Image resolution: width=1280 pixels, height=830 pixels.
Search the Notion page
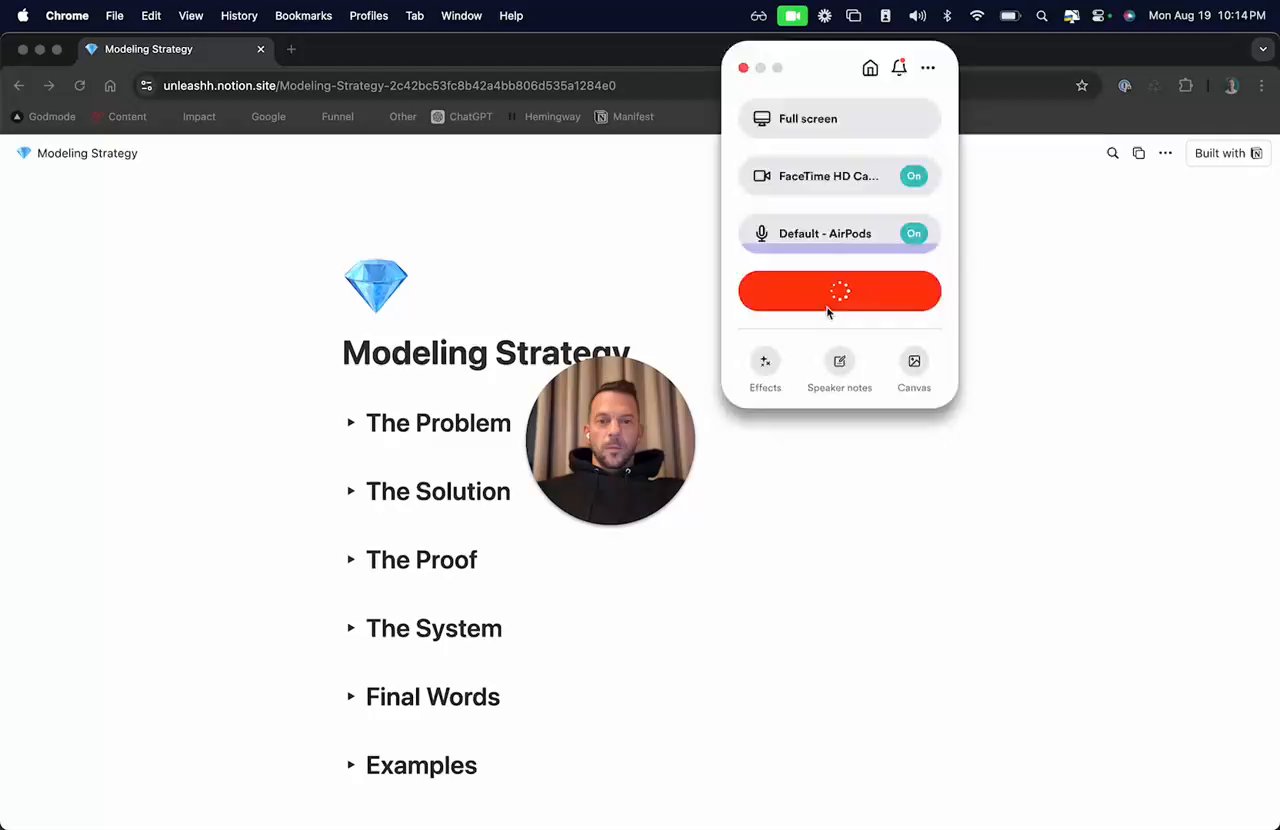[x=1112, y=153]
